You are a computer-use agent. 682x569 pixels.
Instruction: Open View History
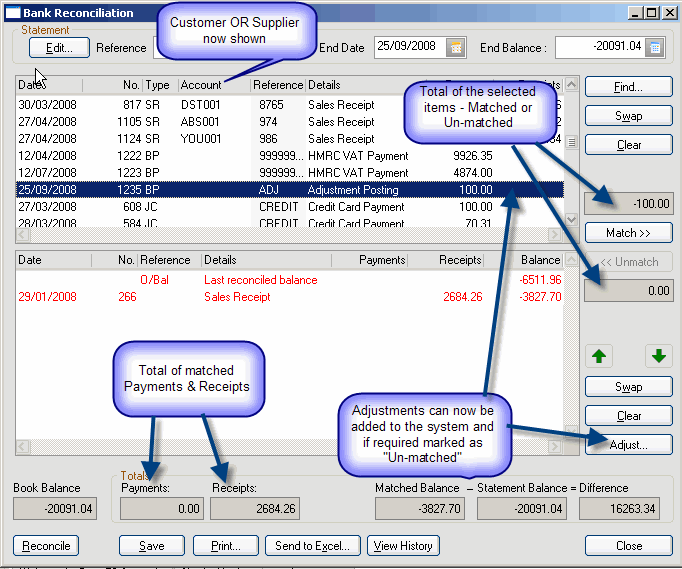pyautogui.click(x=403, y=546)
